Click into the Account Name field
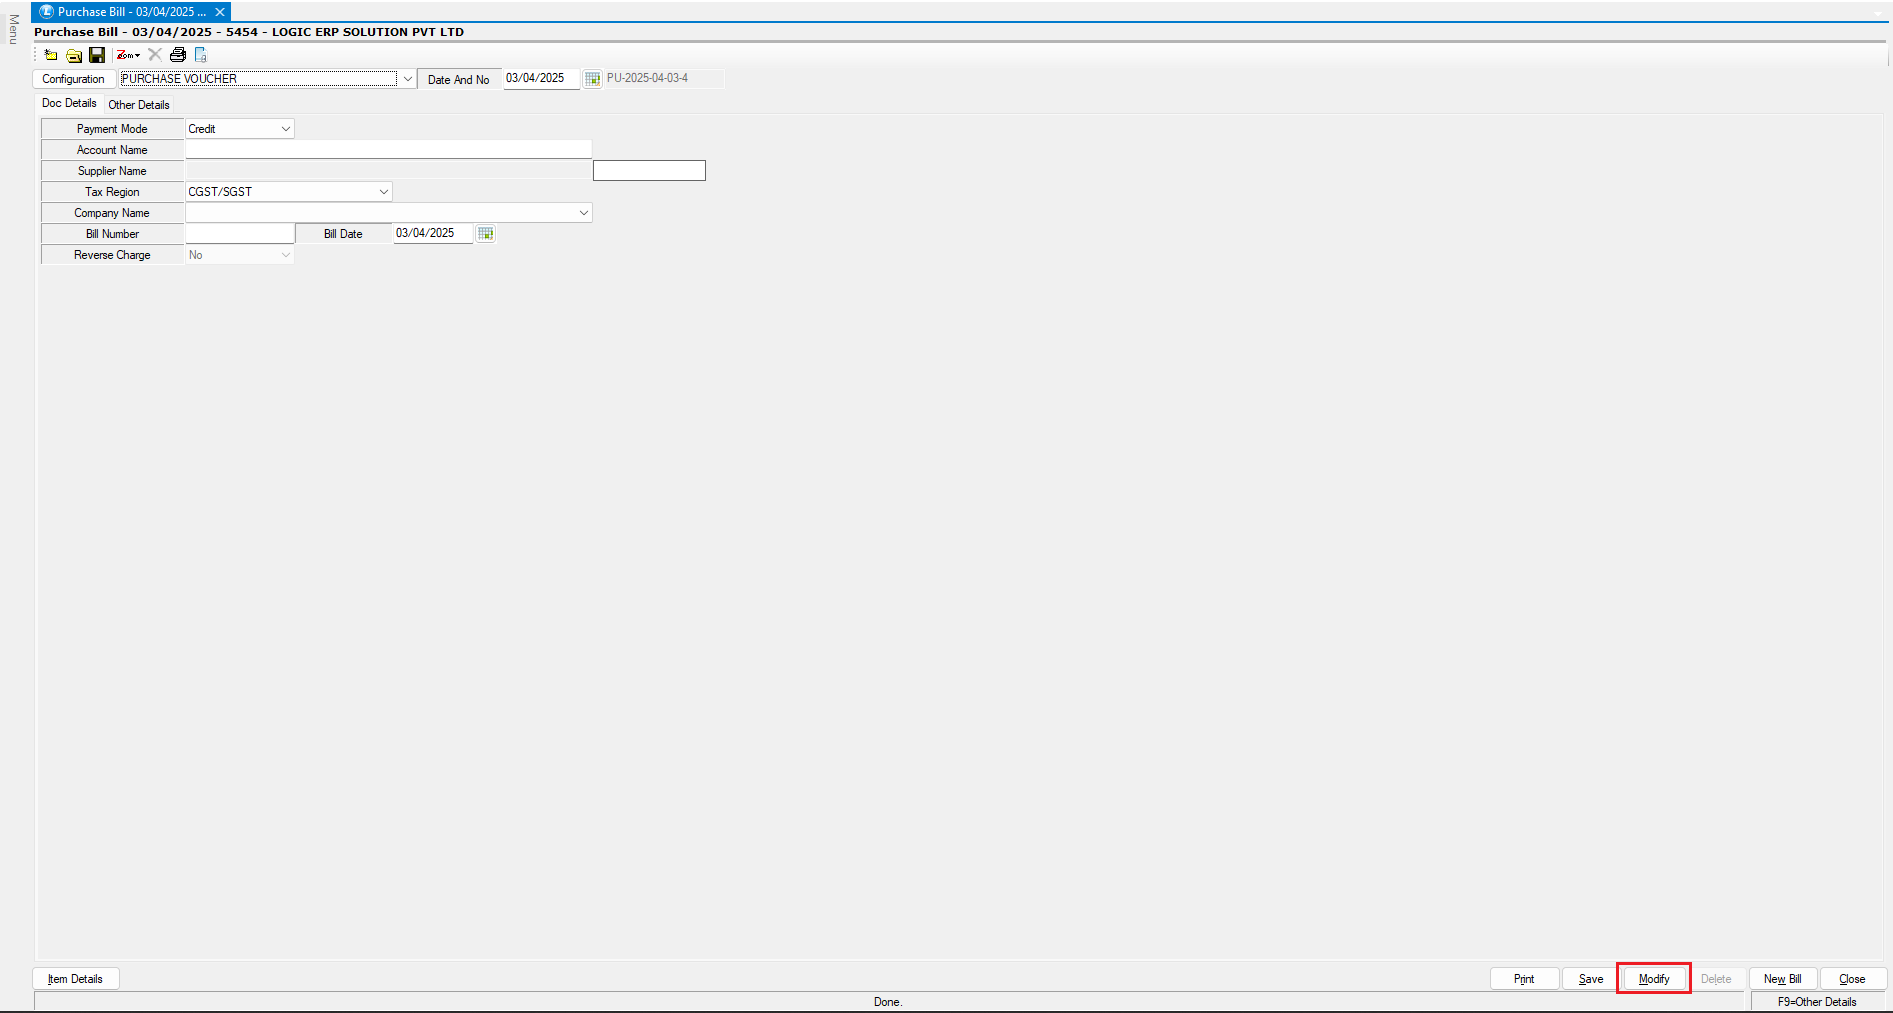 coord(388,150)
